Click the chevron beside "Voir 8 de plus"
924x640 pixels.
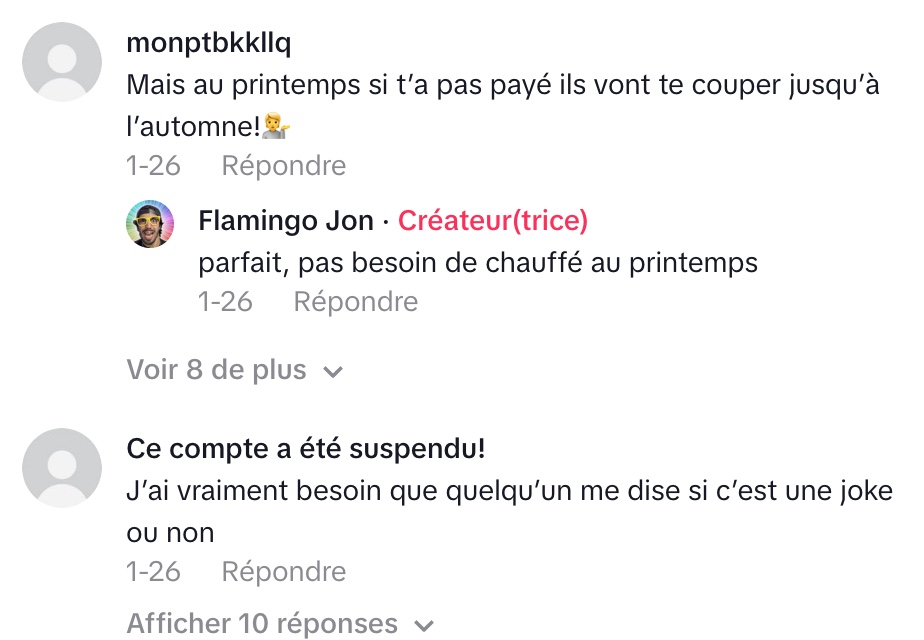coord(334,372)
